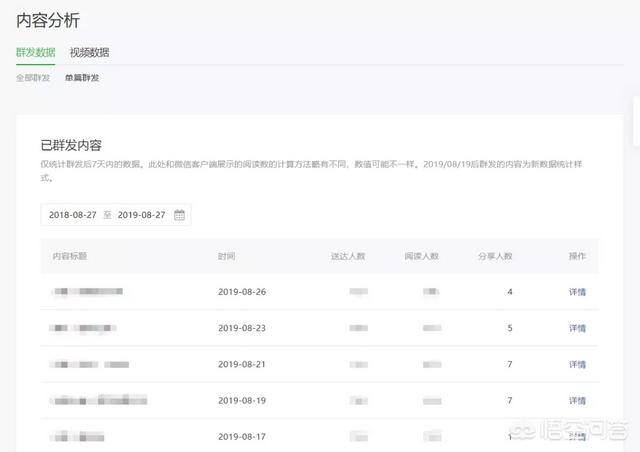640x452 pixels.
Task: View 详情 of the 2019-08-21 post
Action: pos(577,364)
